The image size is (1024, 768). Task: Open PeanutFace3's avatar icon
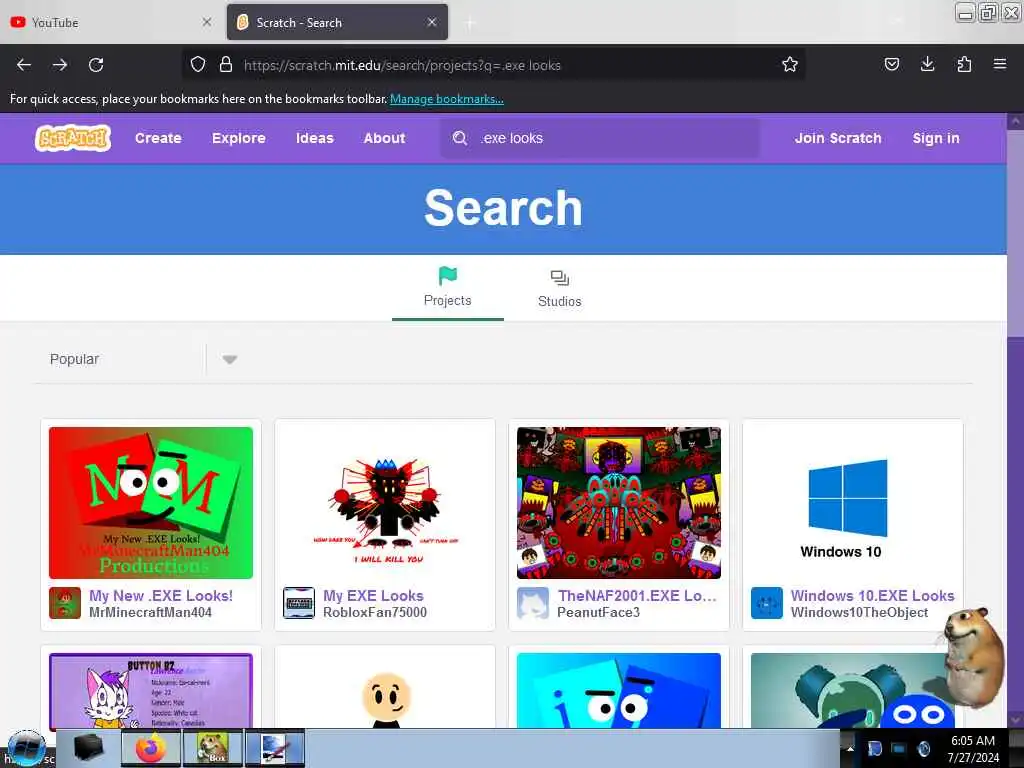[x=533, y=603]
